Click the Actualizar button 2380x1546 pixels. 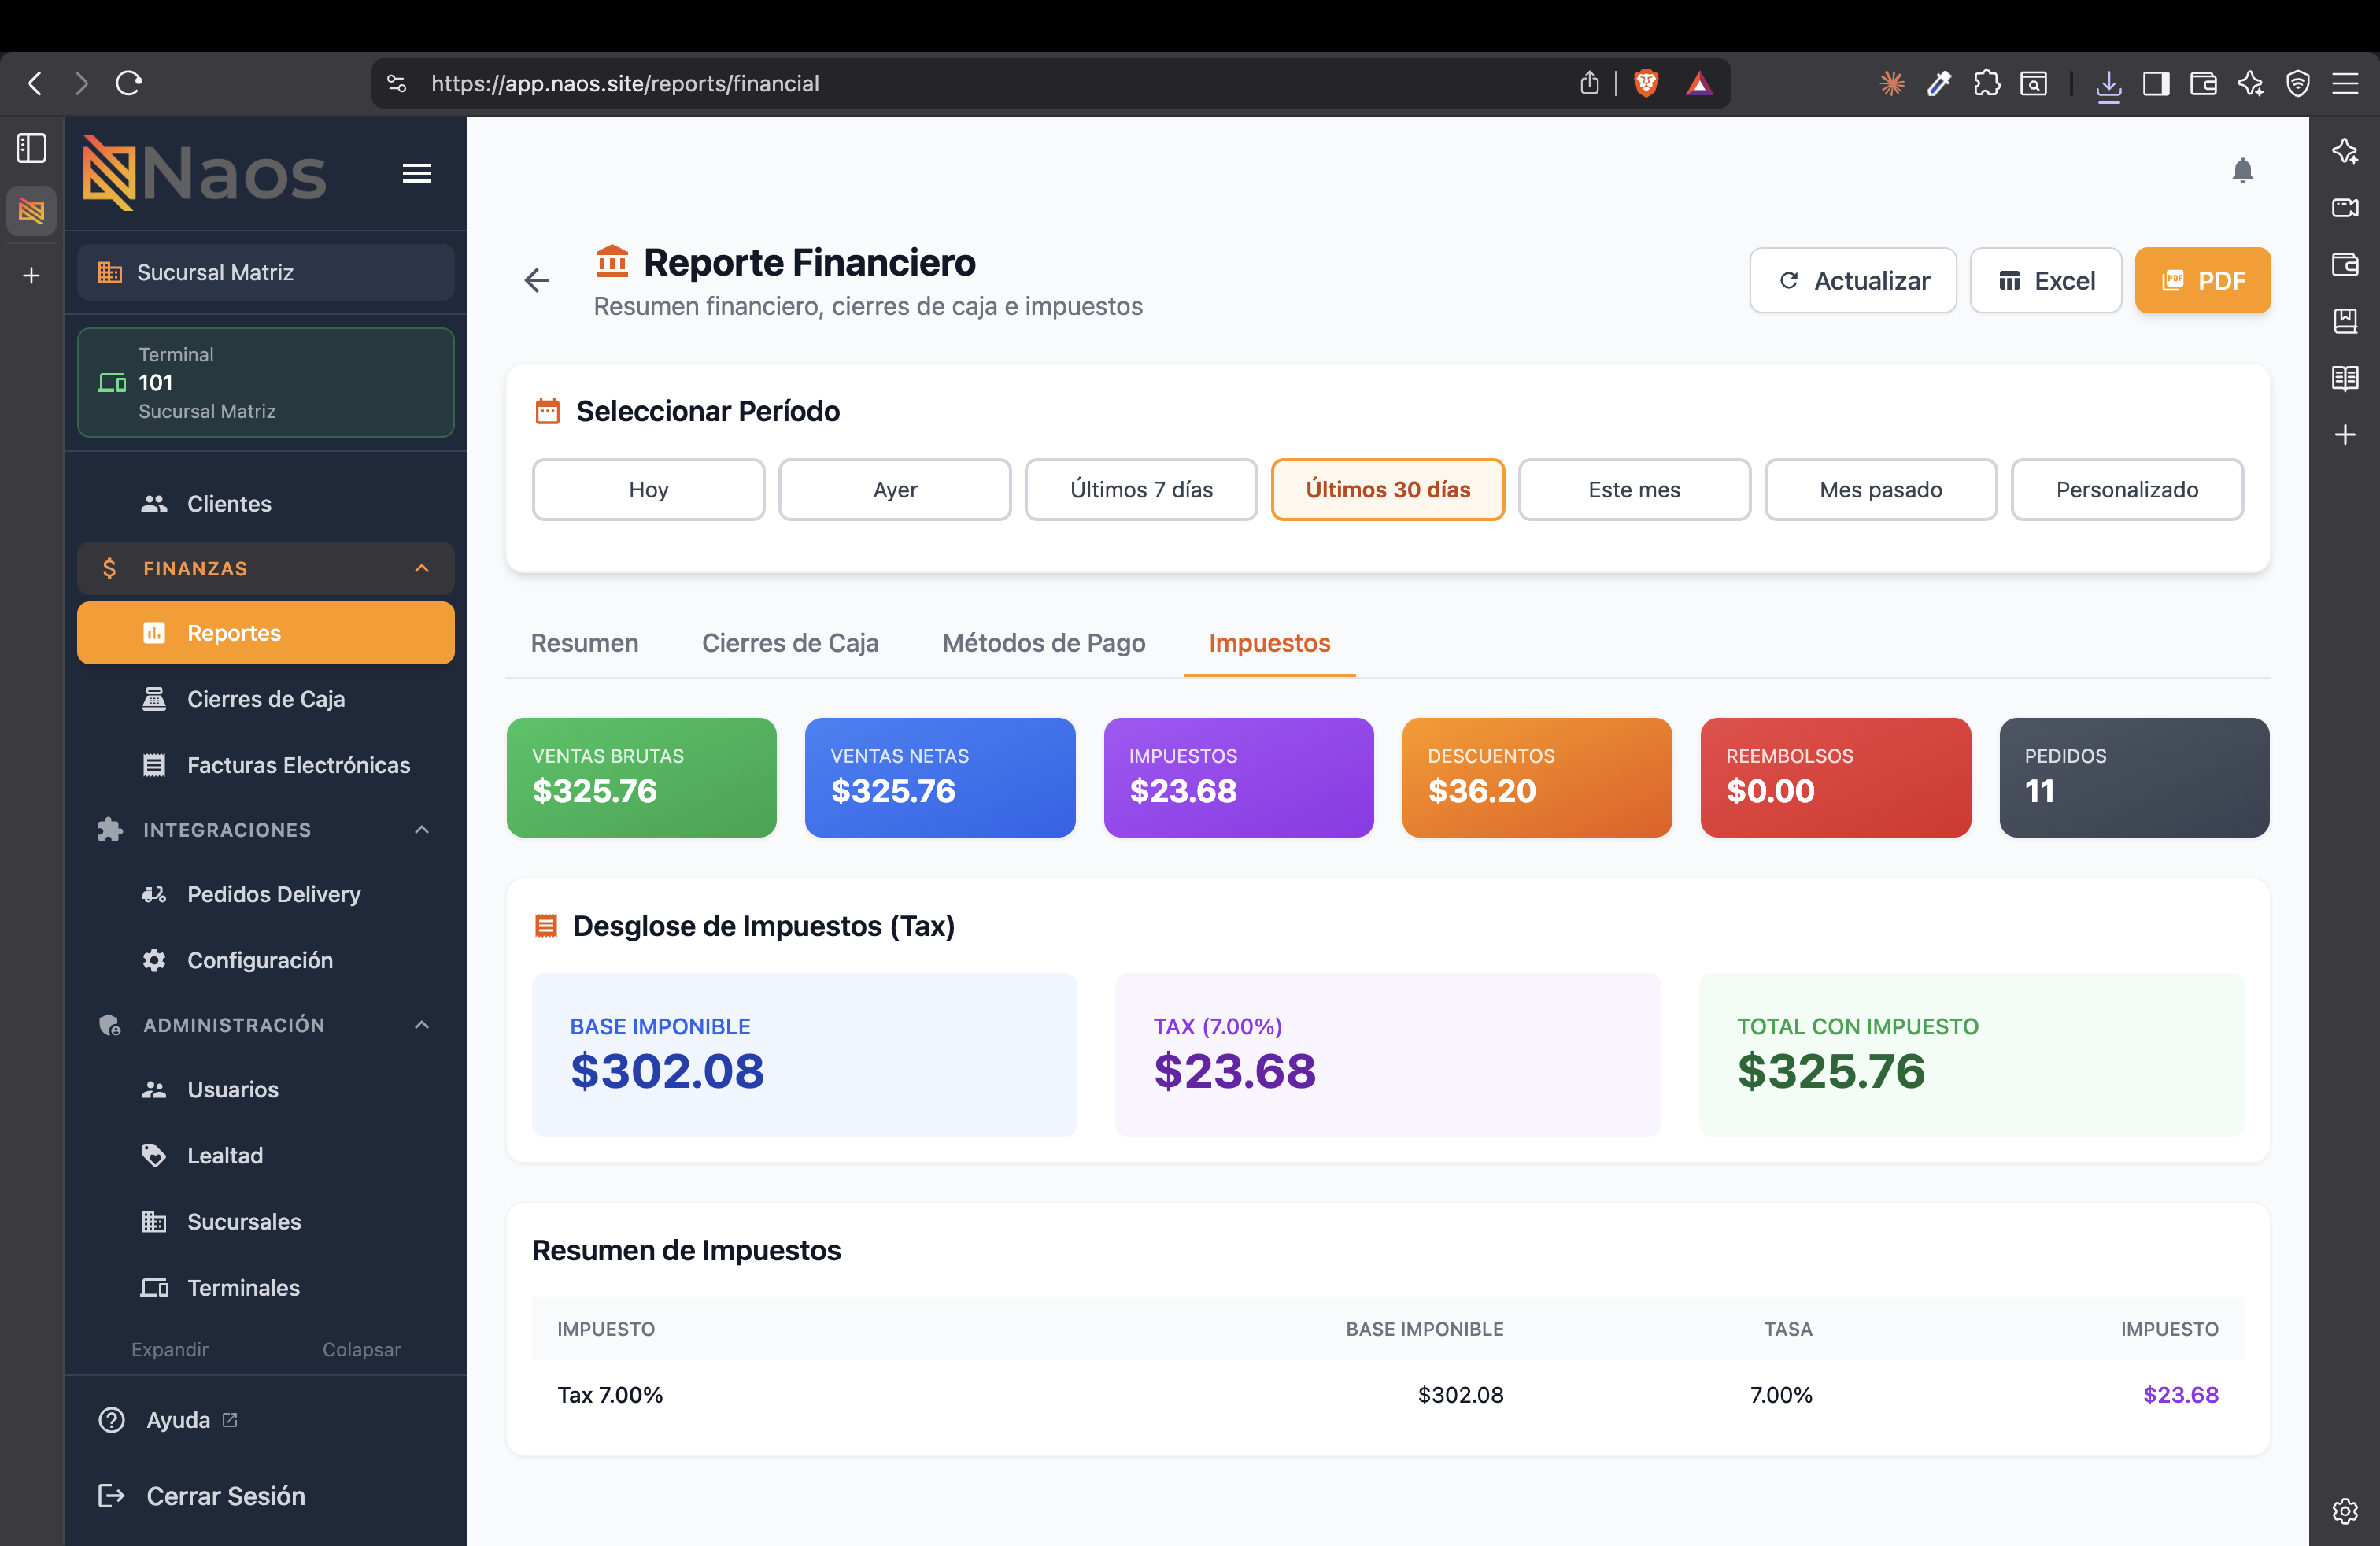tap(1853, 281)
